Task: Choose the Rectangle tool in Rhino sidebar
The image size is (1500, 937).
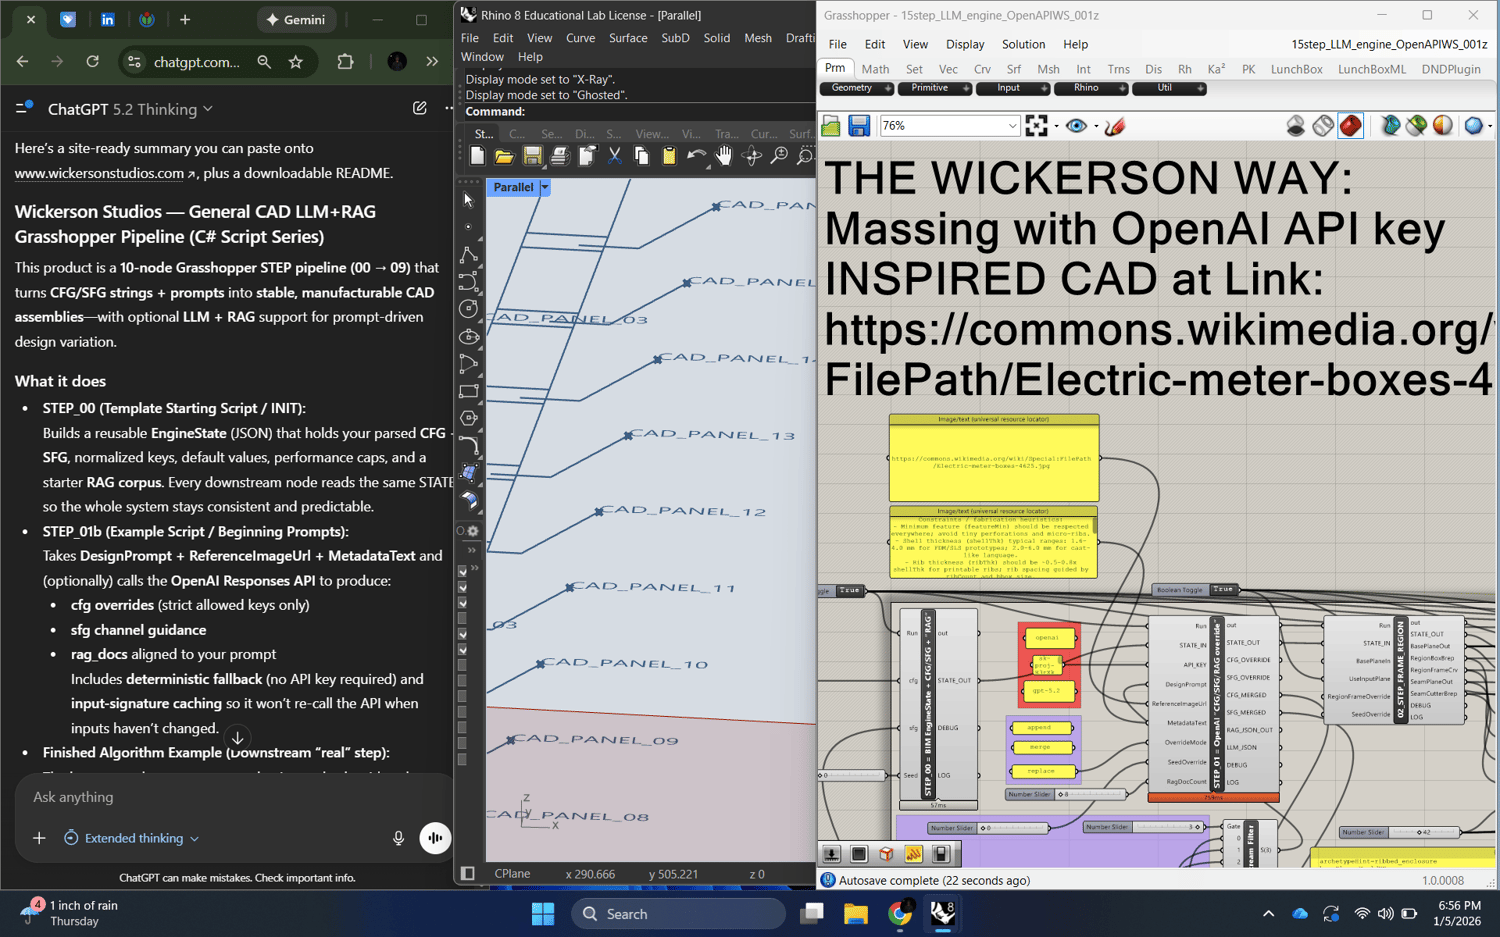Action: point(468,392)
